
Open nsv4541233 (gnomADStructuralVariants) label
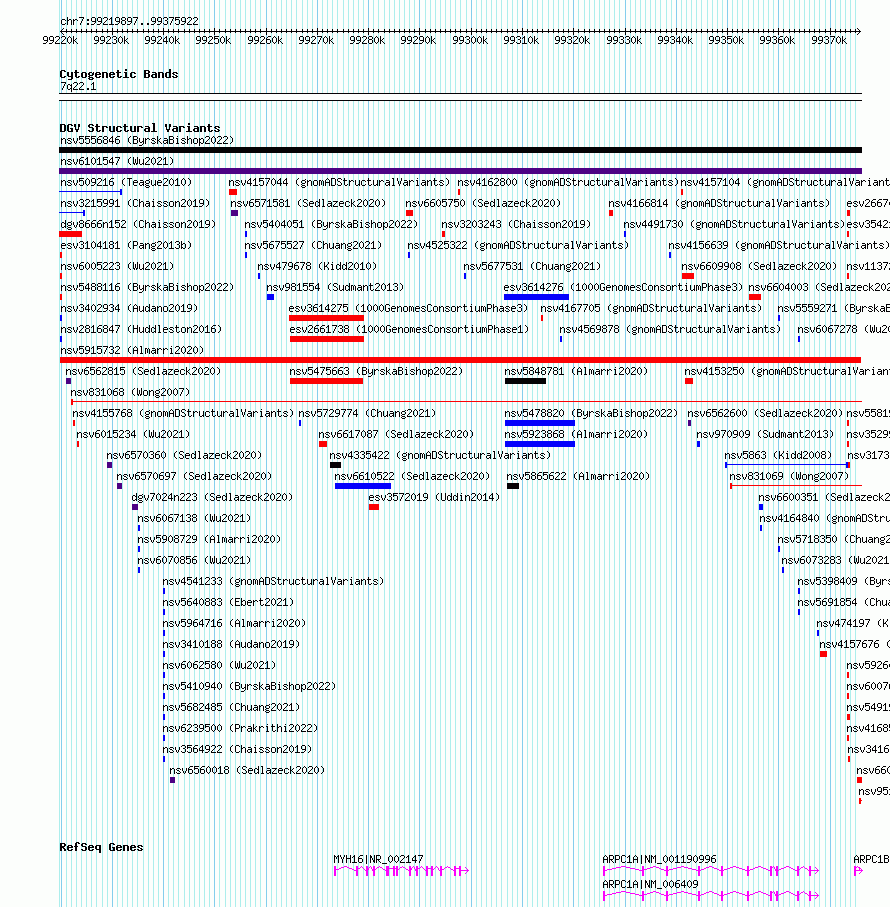point(273,581)
